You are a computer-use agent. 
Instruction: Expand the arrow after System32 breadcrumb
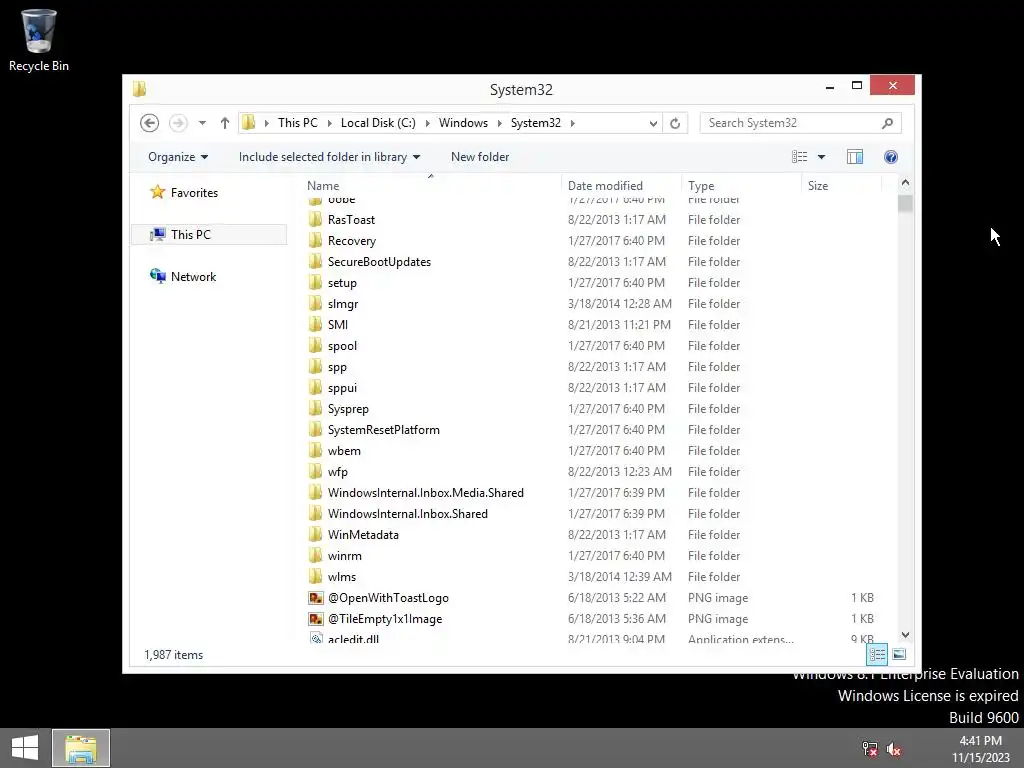coord(573,123)
